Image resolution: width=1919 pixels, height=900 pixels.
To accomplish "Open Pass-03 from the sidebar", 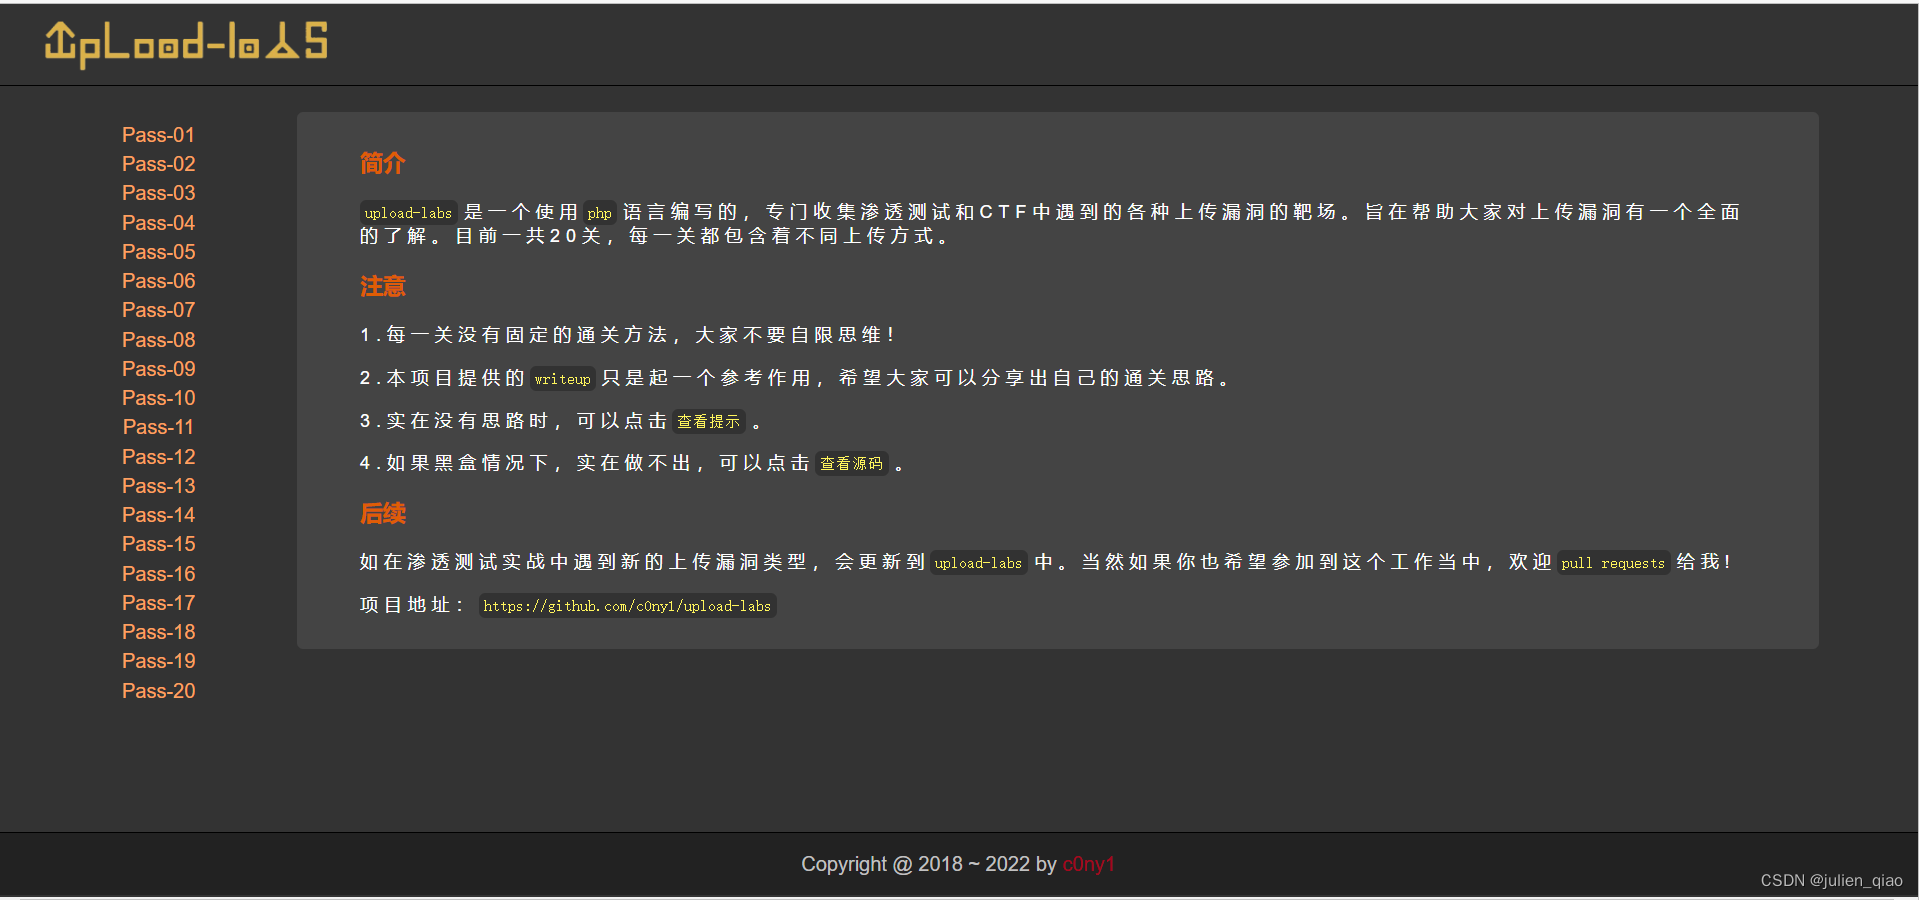I will point(157,193).
